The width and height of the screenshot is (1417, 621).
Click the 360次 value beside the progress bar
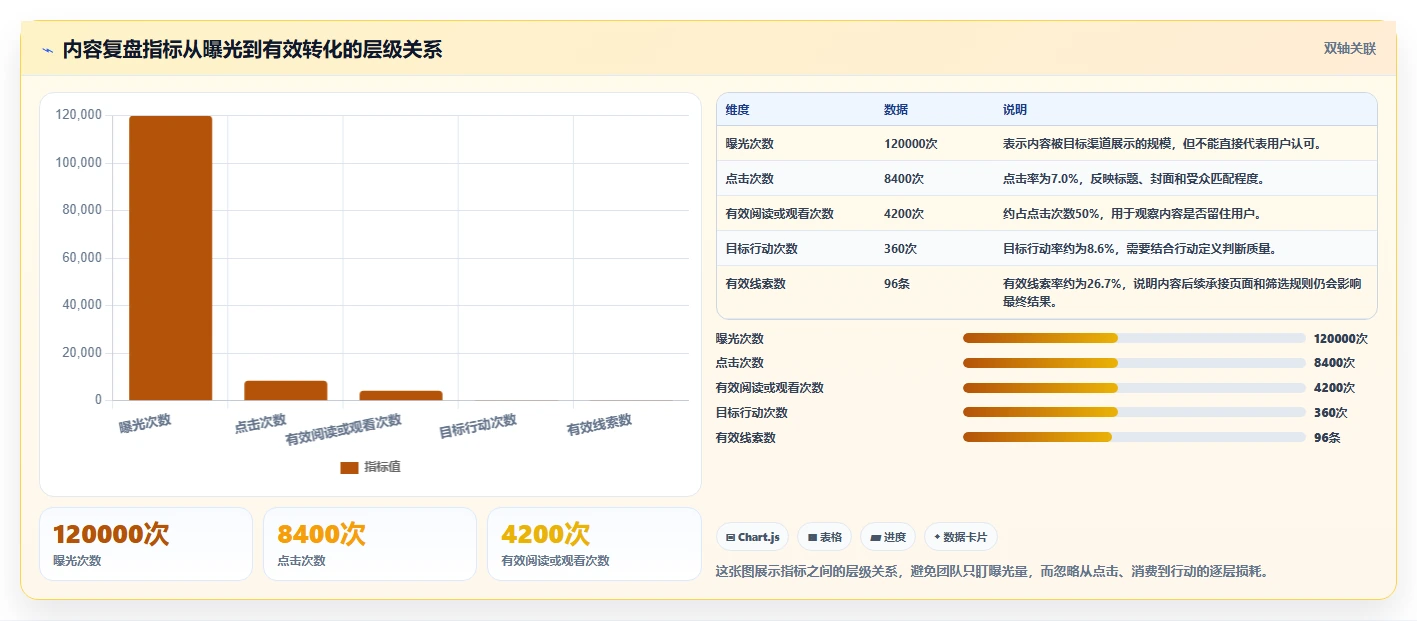tap(1331, 412)
